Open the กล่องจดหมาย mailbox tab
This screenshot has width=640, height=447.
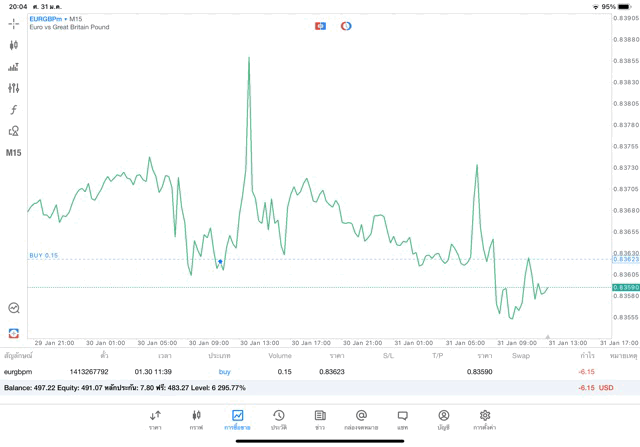tap(361, 419)
